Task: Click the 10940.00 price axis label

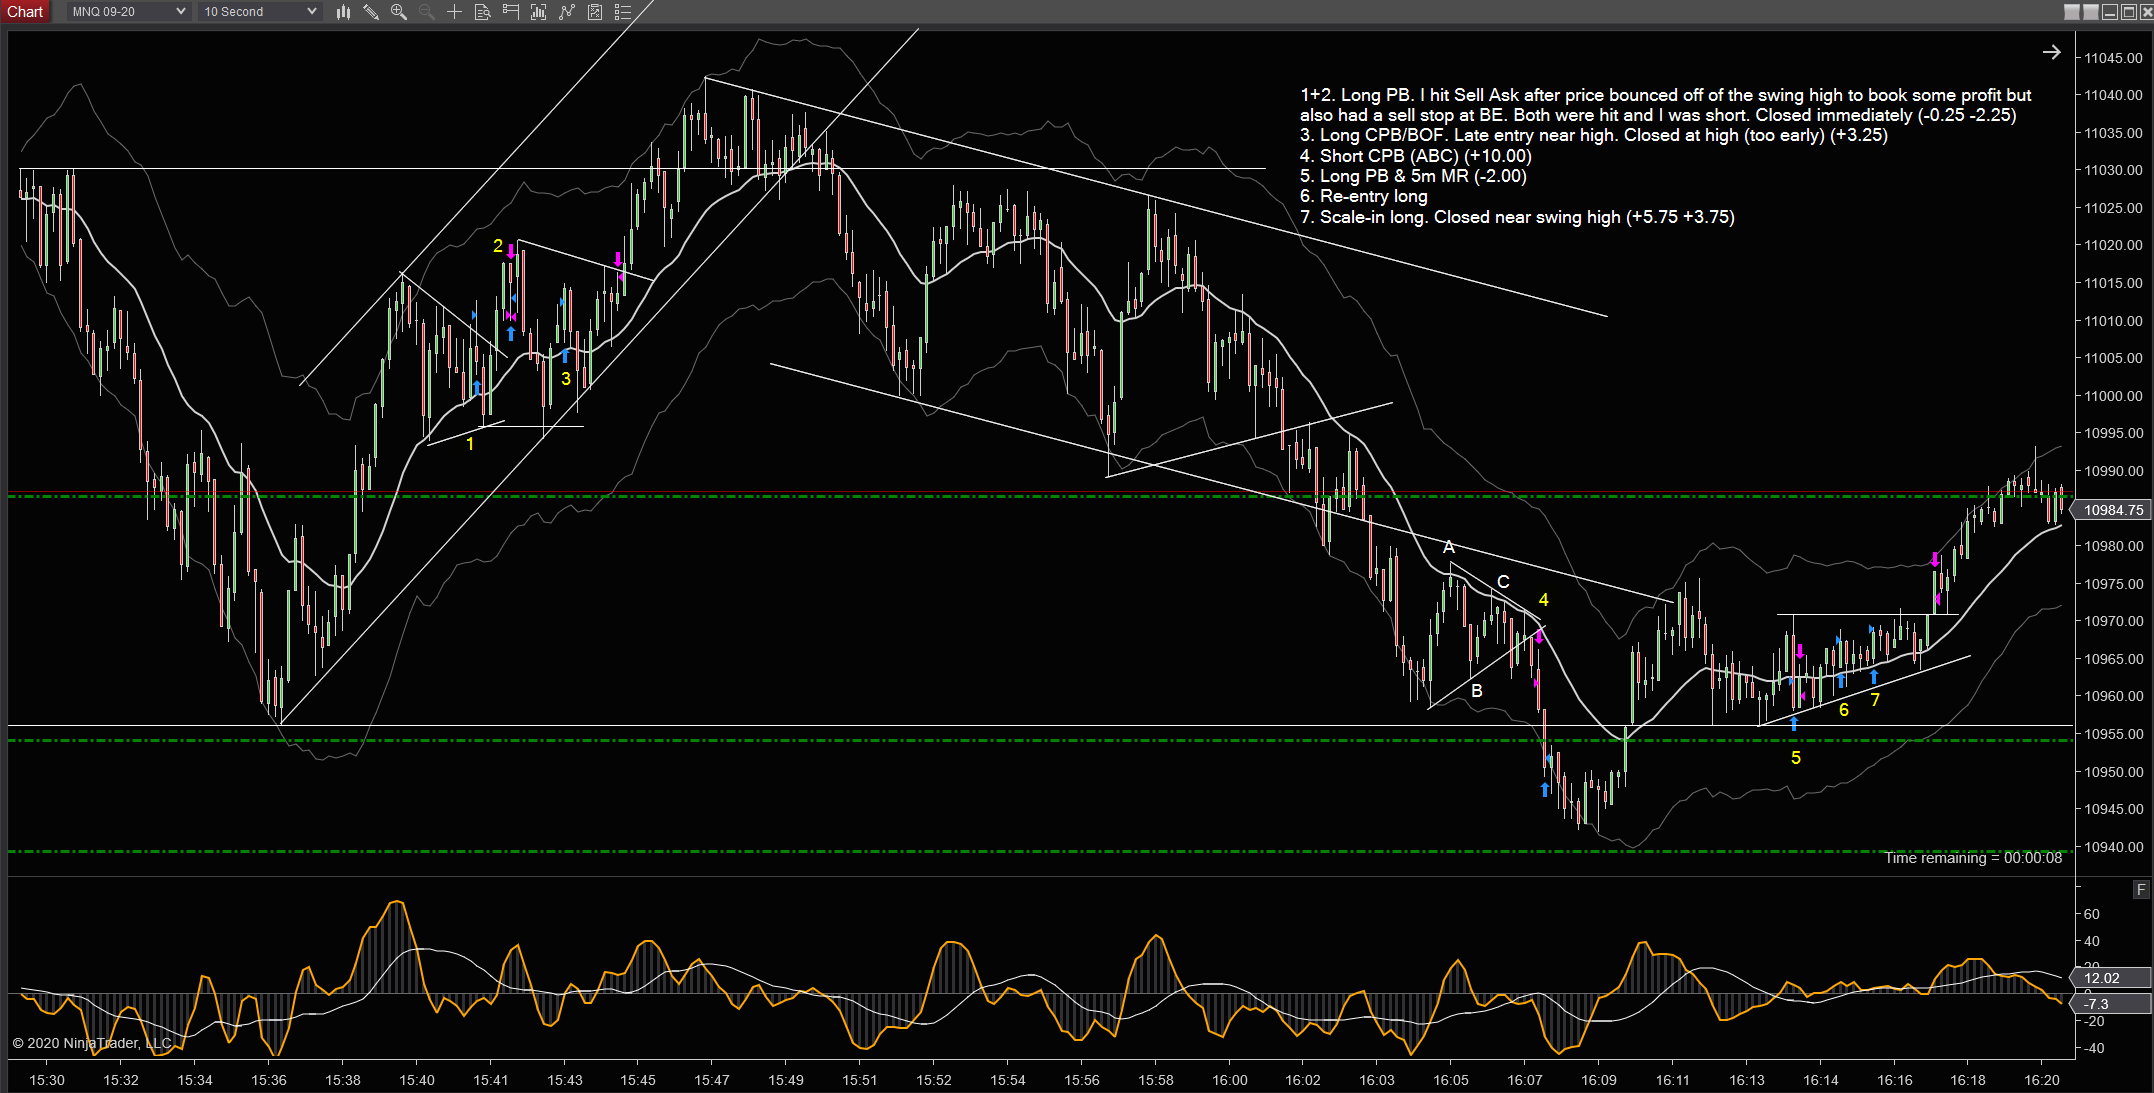Action: [x=2113, y=847]
